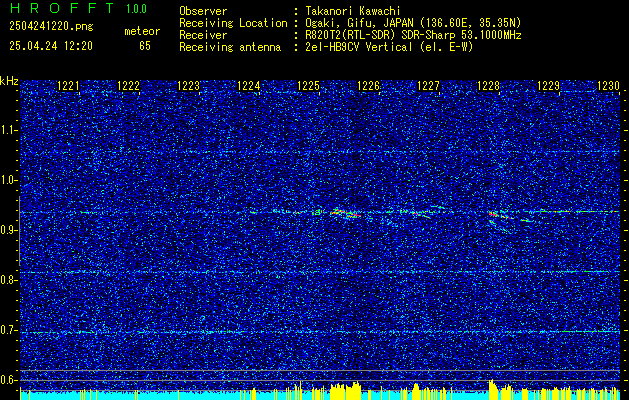The height and width of the screenshot is (400, 629).
Task: Click the 1222 time marker
Action: [128, 86]
